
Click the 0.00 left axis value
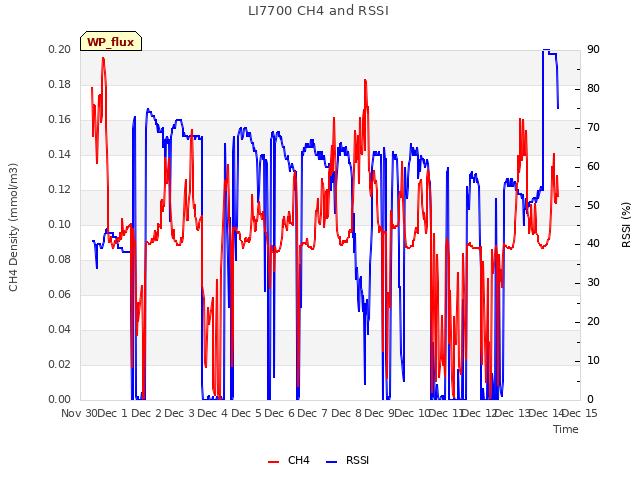pos(59,399)
